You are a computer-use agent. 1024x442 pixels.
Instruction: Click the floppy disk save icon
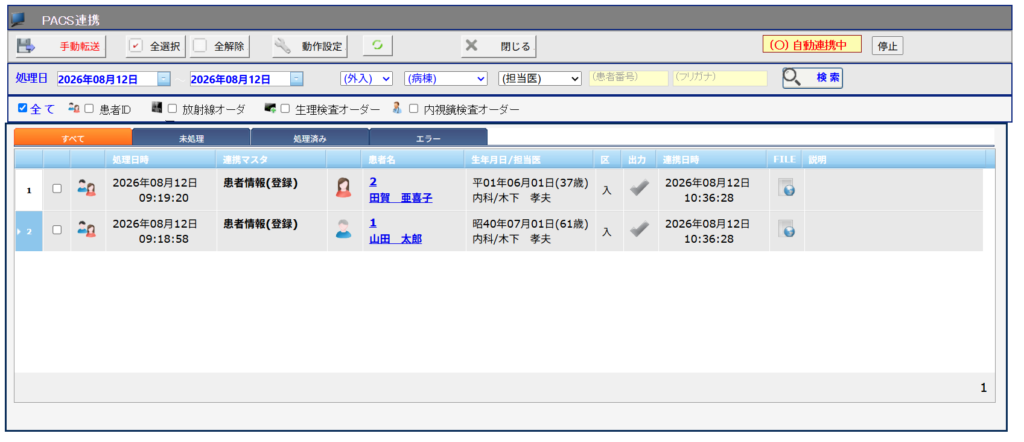click(x=25, y=46)
